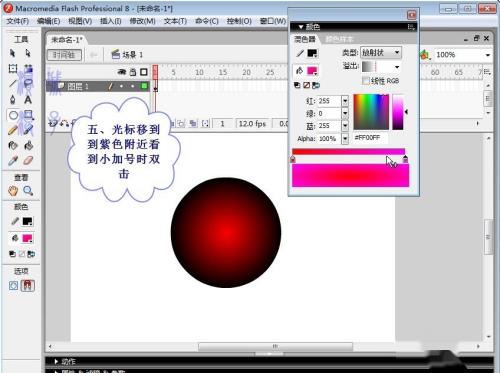Select the Text tool
Image resolution: width=500 pixels, height=373 pixels.
(28, 99)
